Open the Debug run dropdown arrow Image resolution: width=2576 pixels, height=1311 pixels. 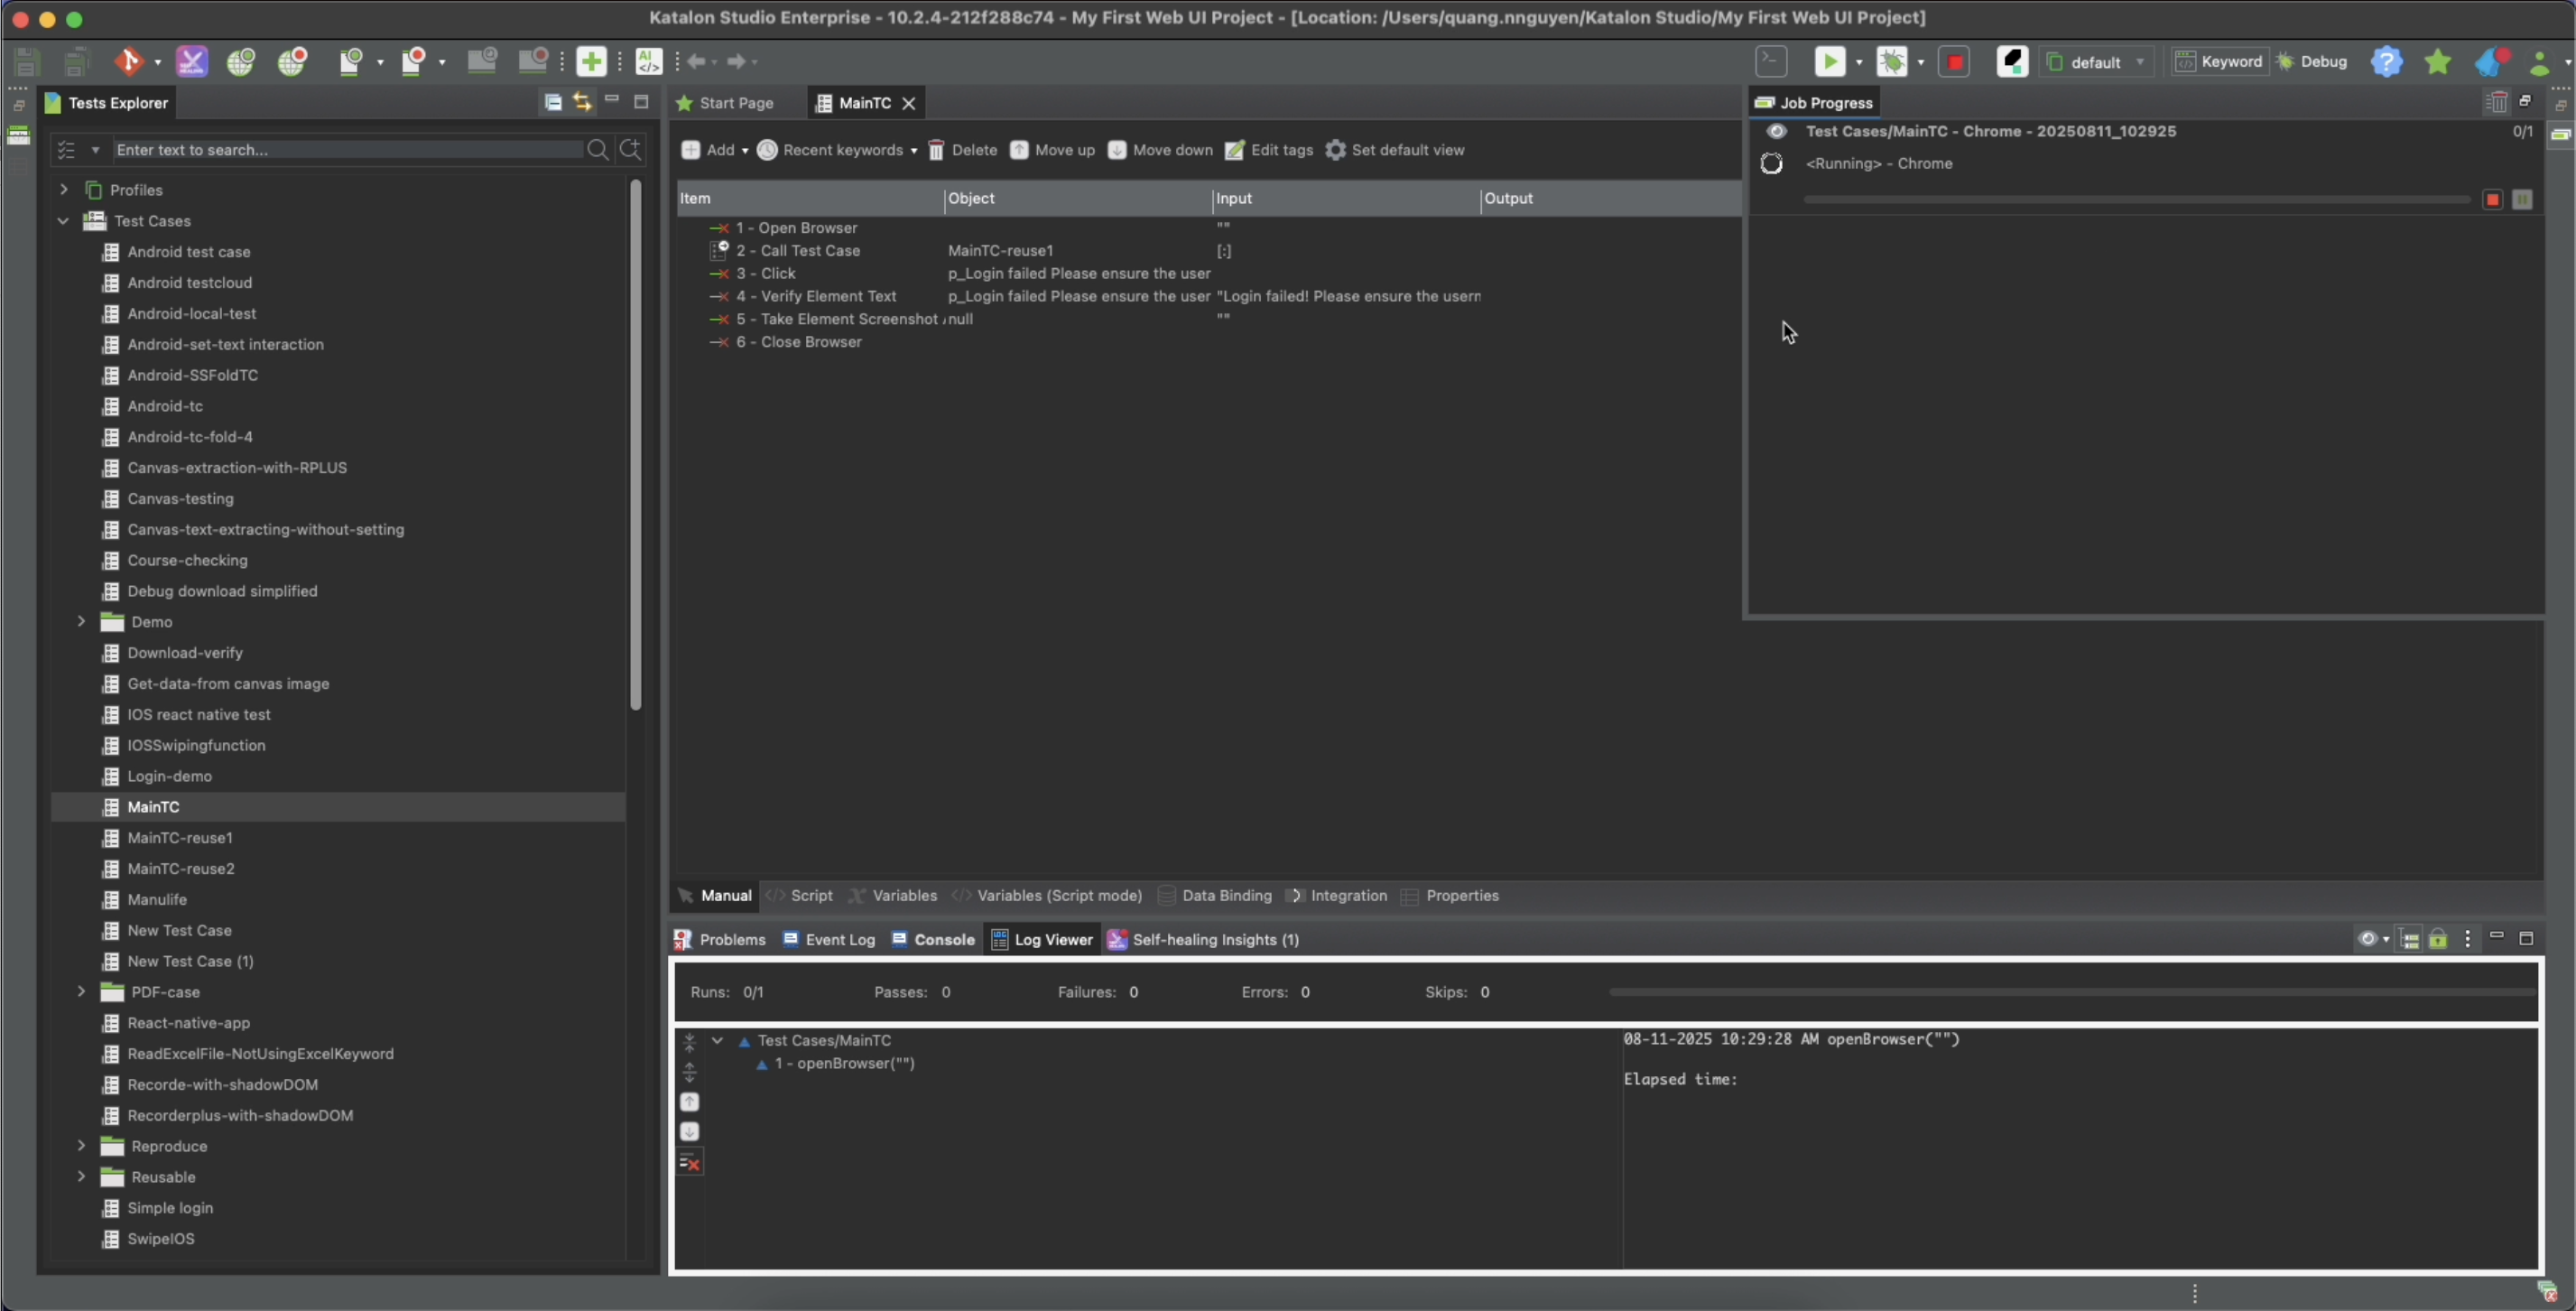(x=1920, y=63)
